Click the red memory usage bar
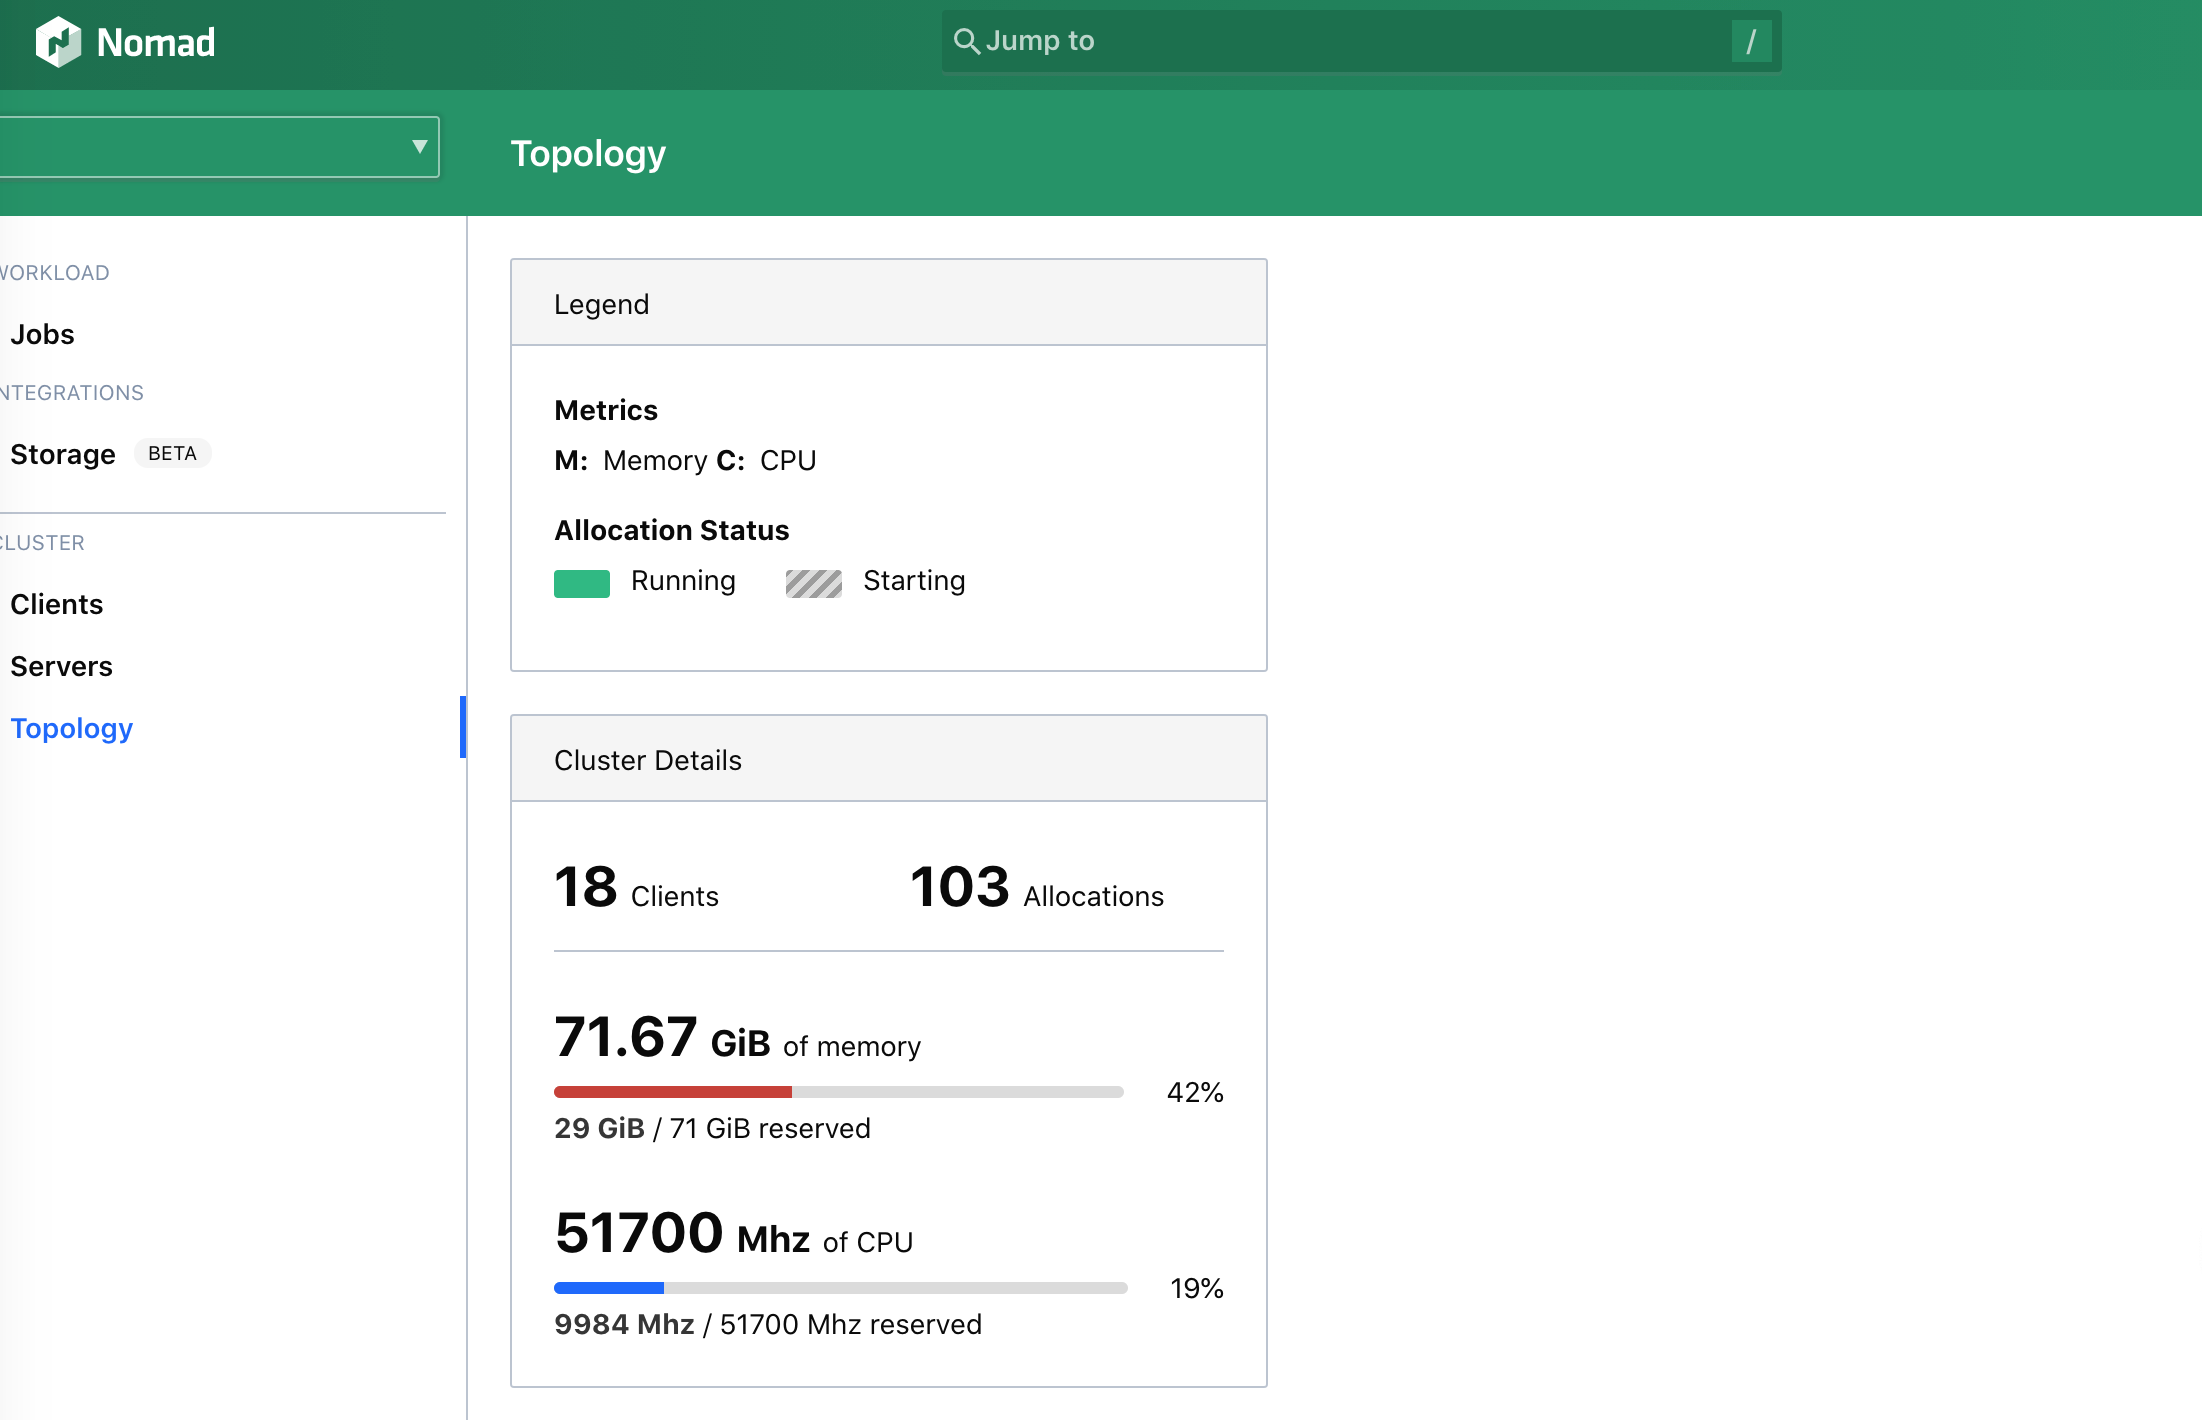Screen dimensions: 2202x1420 coord(673,1092)
